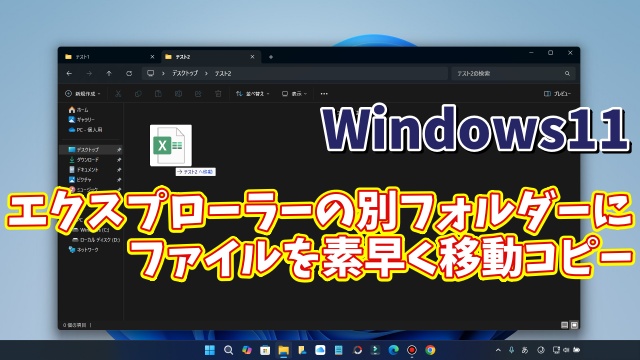This screenshot has height=360, width=640.
Task: Close the テスト1 tab
Action: [x=152, y=57]
